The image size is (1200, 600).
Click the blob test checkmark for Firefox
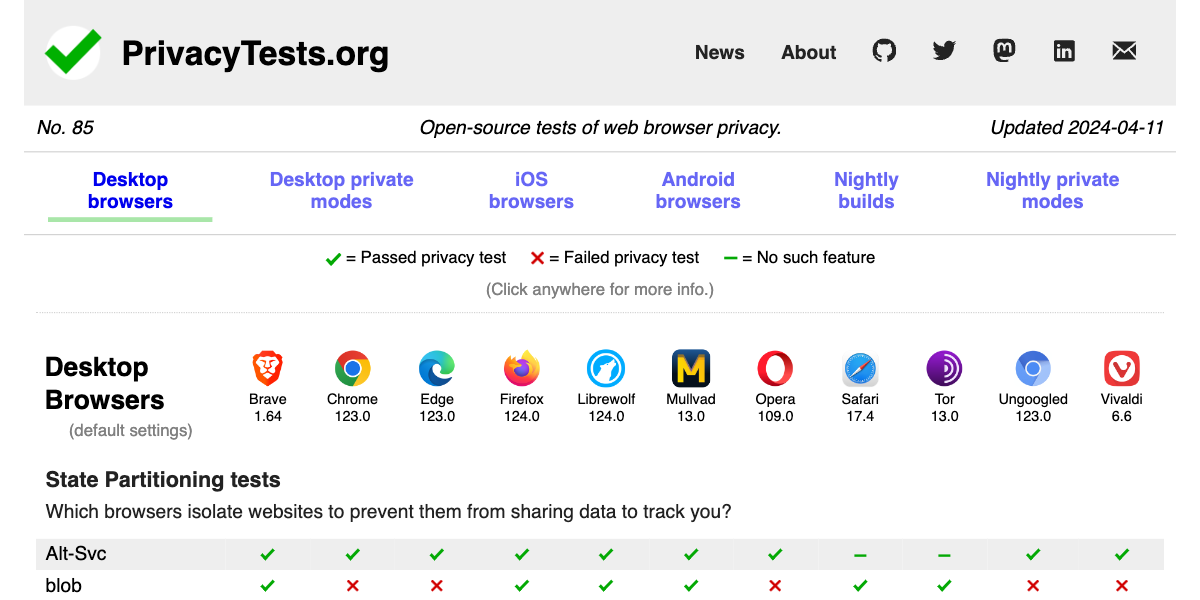click(x=521, y=586)
